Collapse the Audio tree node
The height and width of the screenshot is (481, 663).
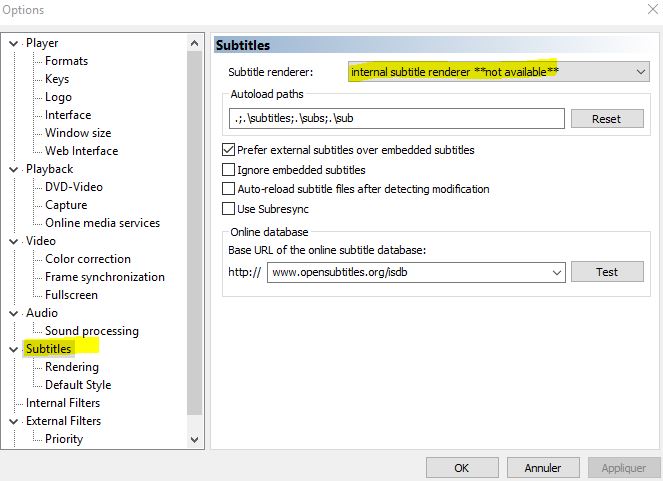pos(14,313)
